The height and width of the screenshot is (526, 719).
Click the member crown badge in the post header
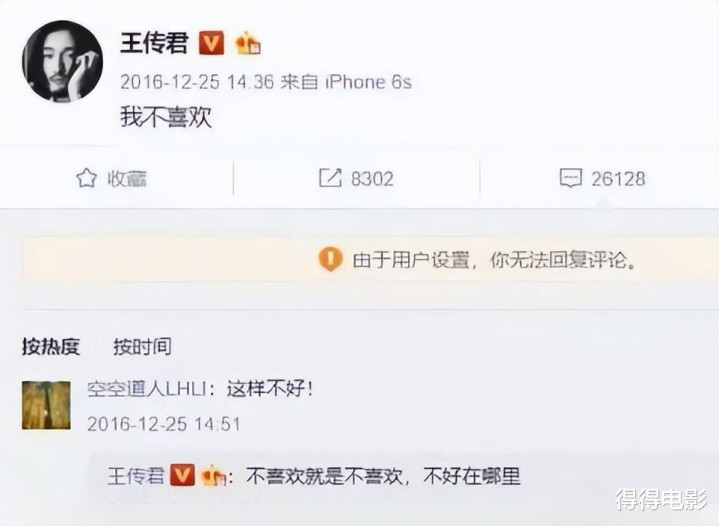click(248, 44)
